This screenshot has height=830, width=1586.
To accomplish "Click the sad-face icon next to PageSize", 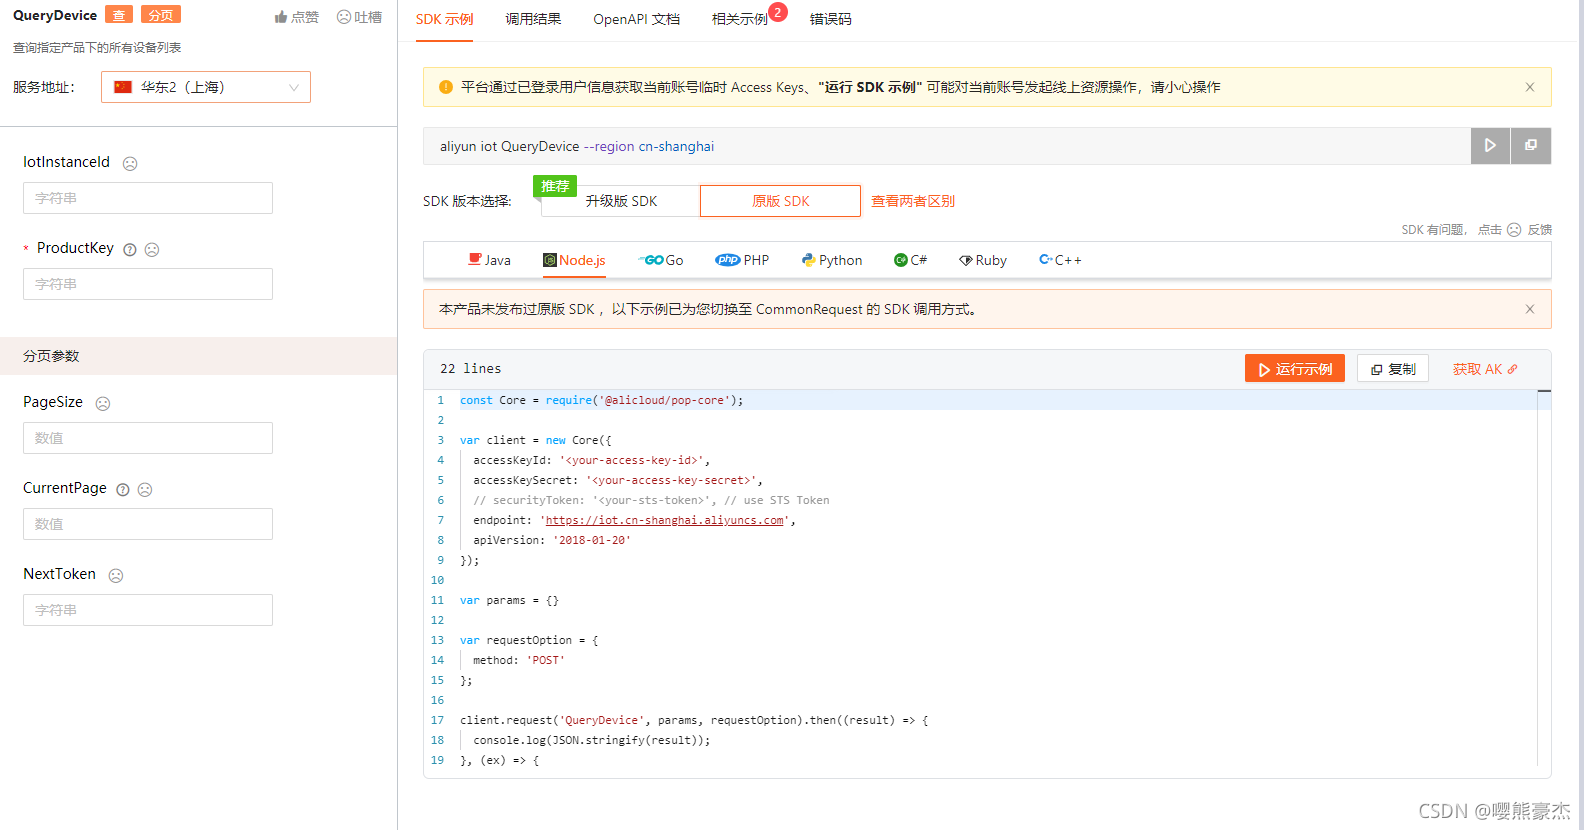I will tap(103, 403).
